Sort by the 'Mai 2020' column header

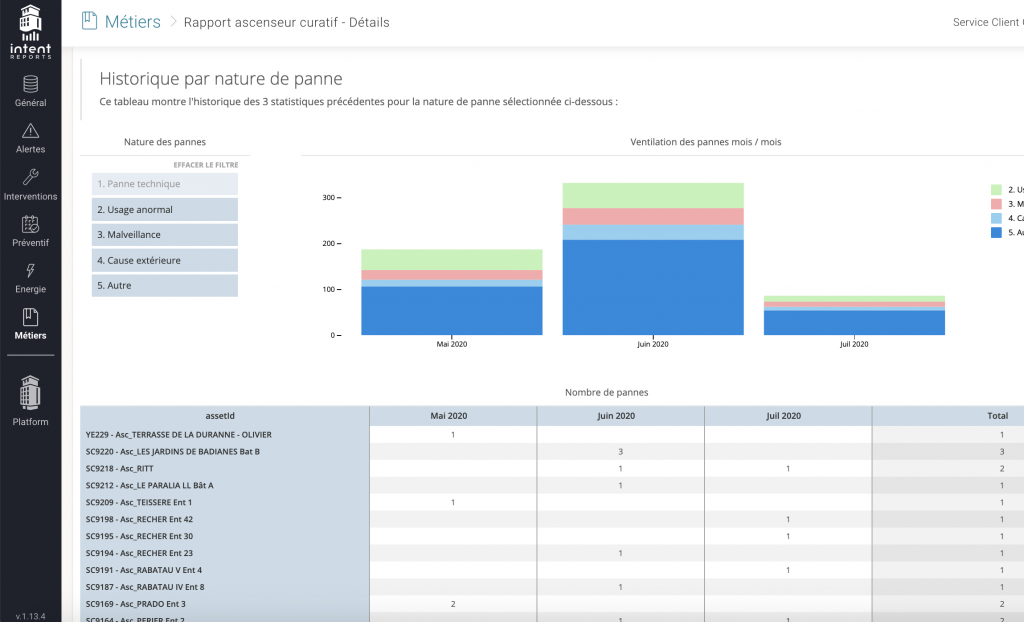point(453,415)
